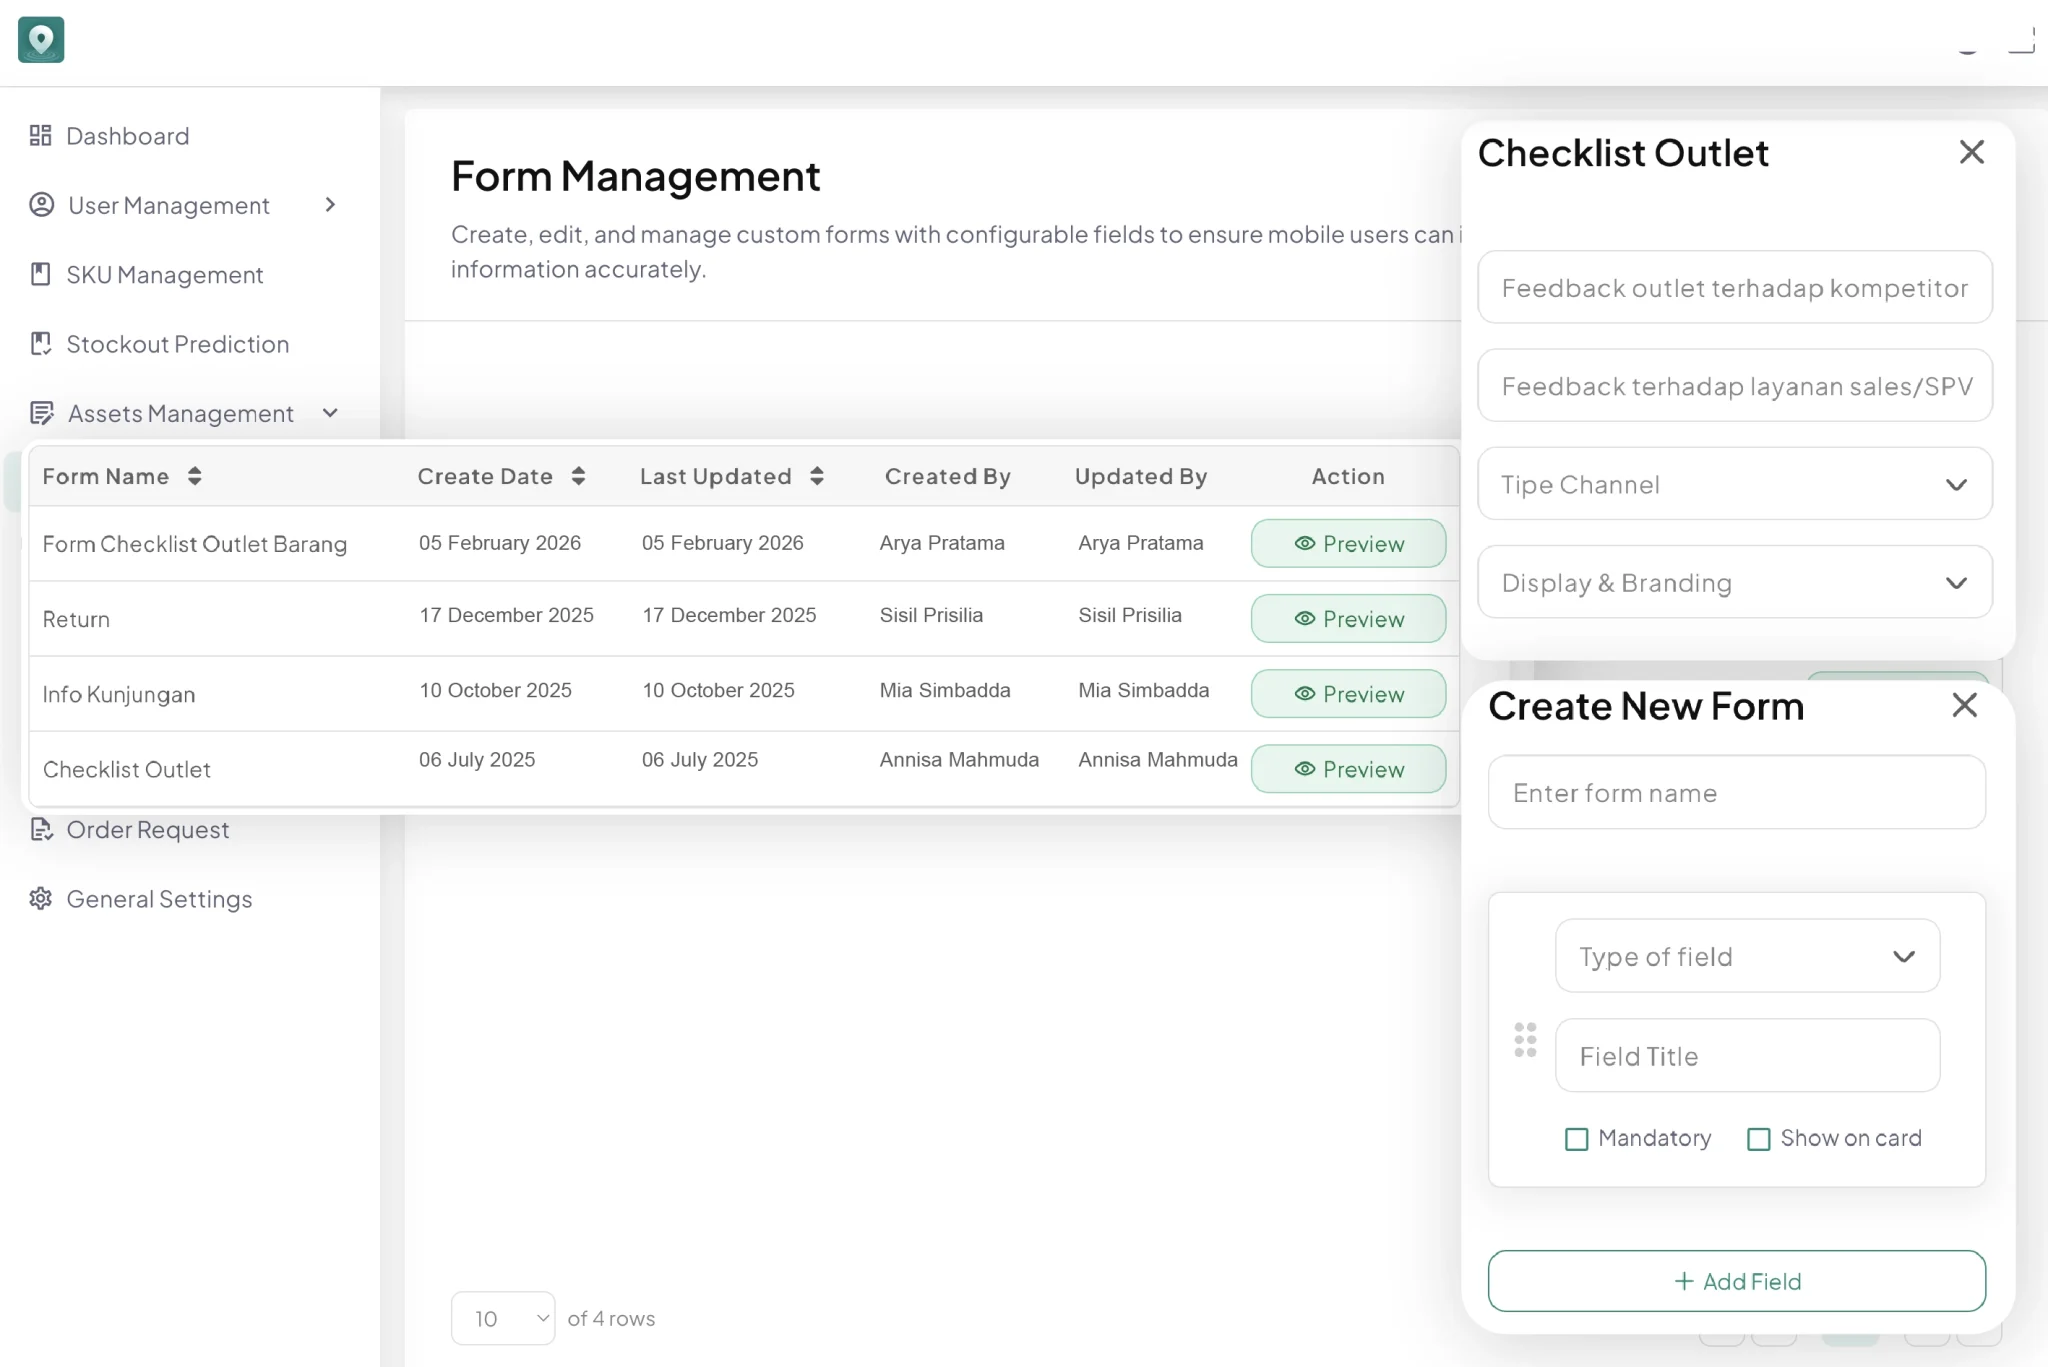
Task: Click the 06 July 2025 last updated cell
Action: 700,760
